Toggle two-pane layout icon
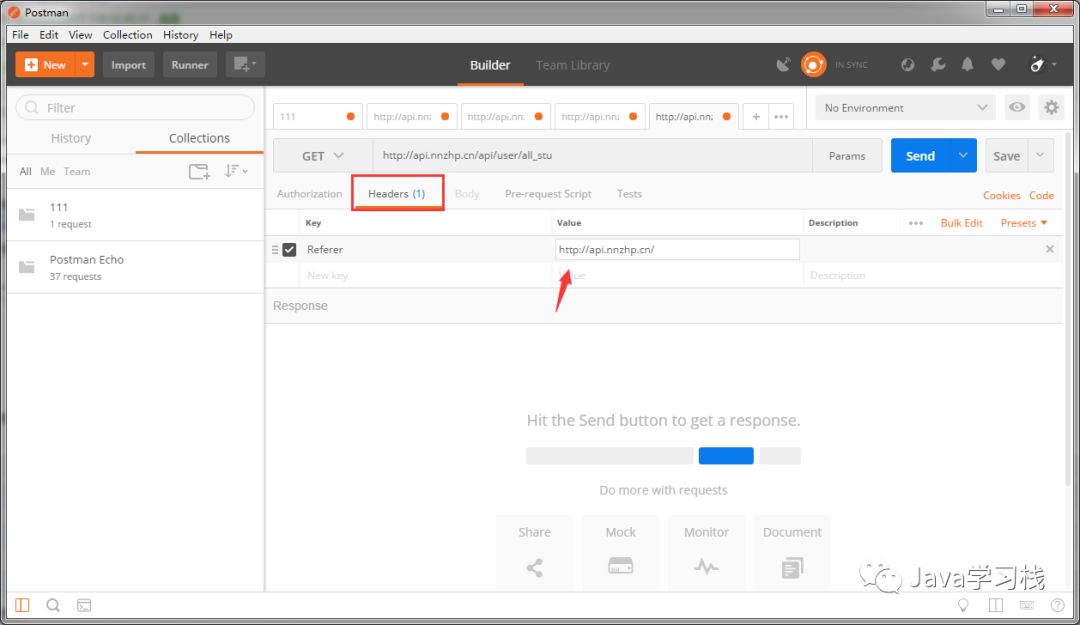This screenshot has height=625, width=1080. pyautogui.click(x=995, y=605)
